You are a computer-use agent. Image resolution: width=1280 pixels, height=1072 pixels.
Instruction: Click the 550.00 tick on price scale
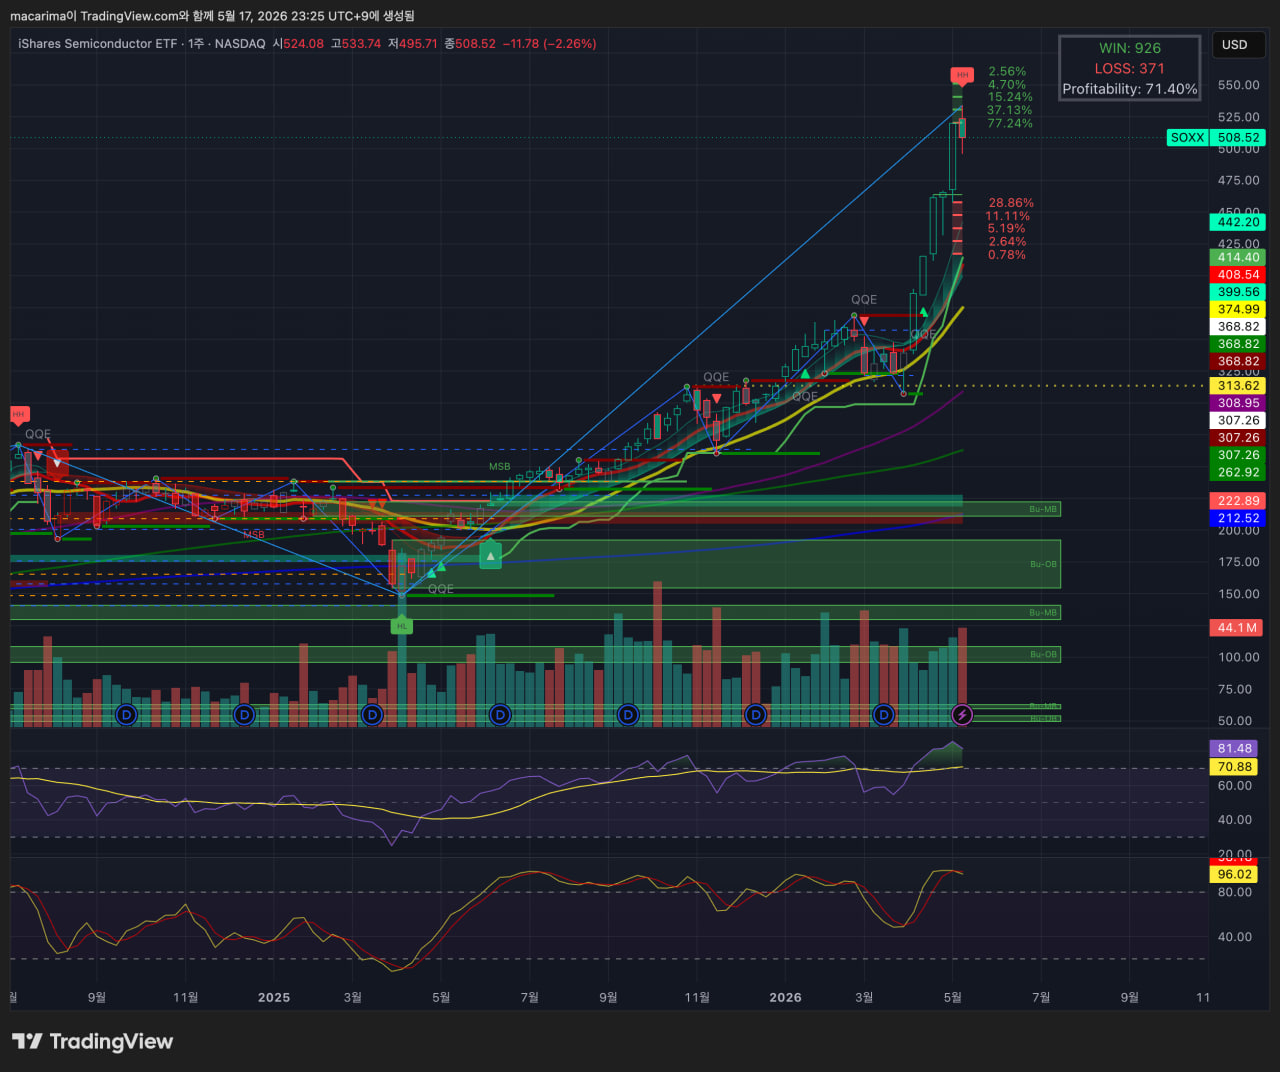click(1238, 86)
